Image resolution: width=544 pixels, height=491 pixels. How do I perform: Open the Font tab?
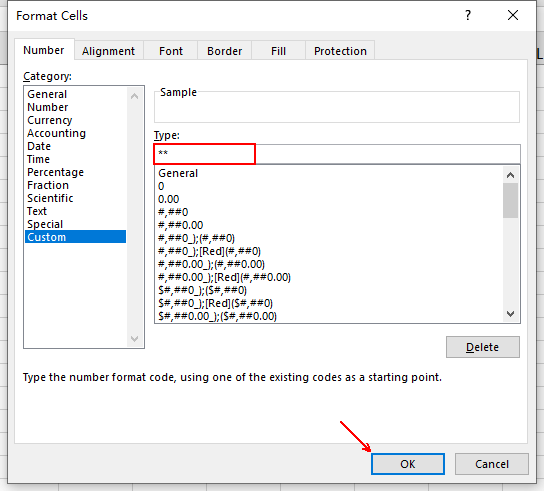[x=171, y=51]
